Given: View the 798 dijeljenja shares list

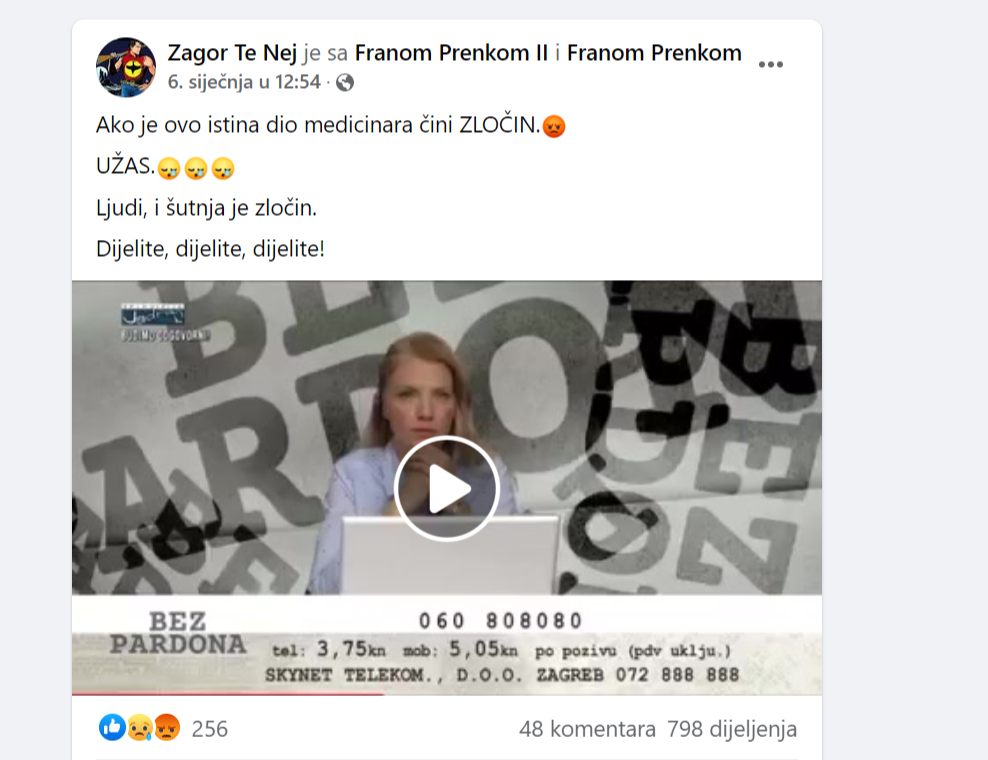Looking at the screenshot, I should coord(732,729).
